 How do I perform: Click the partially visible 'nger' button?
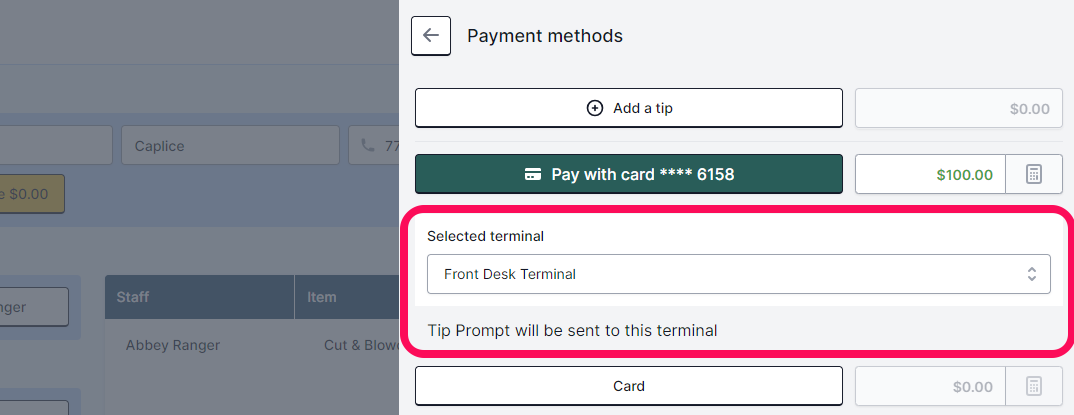point(34,307)
